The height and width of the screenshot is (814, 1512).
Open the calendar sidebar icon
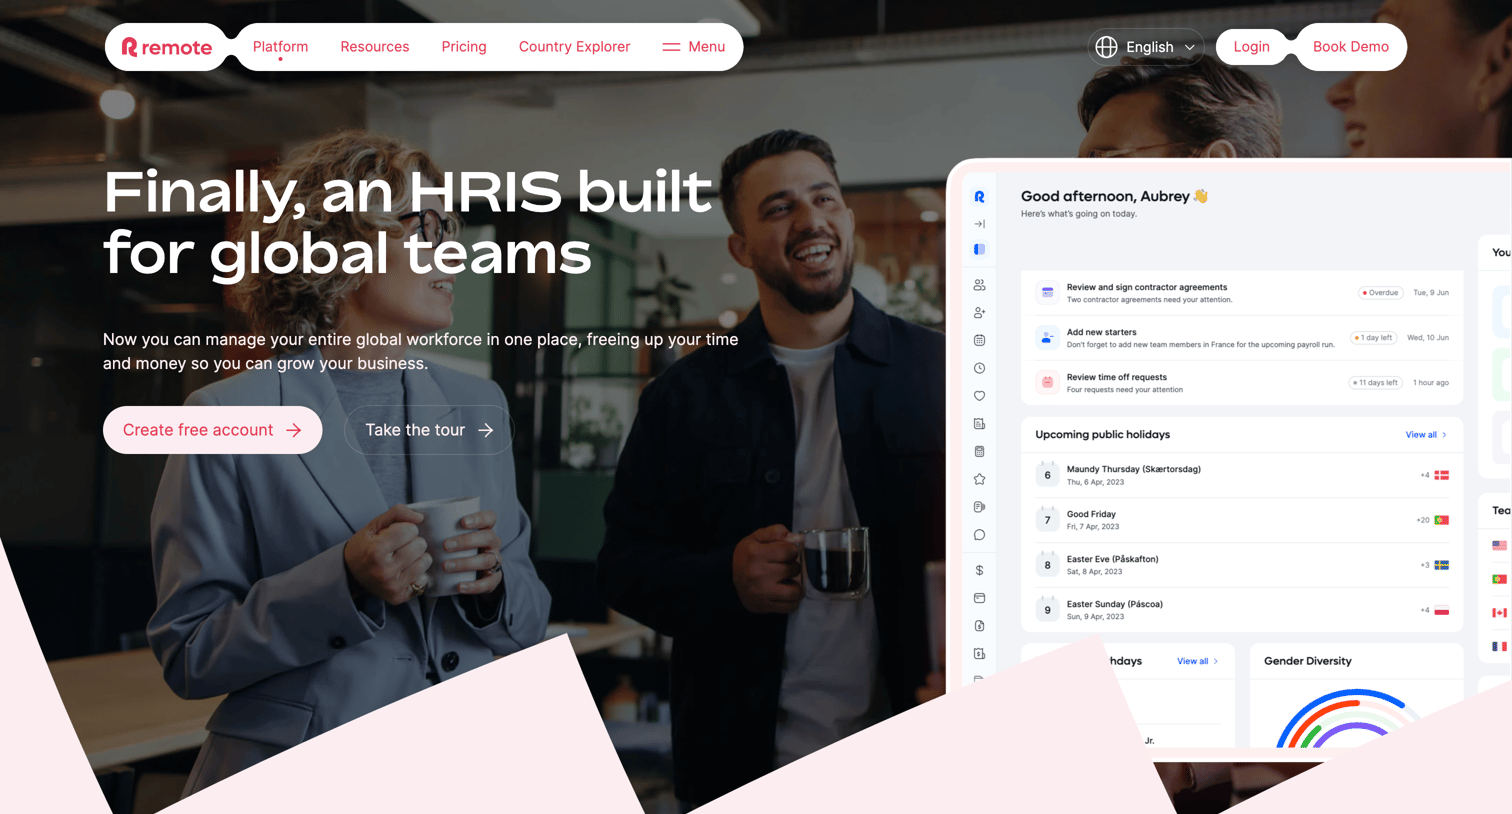point(979,340)
